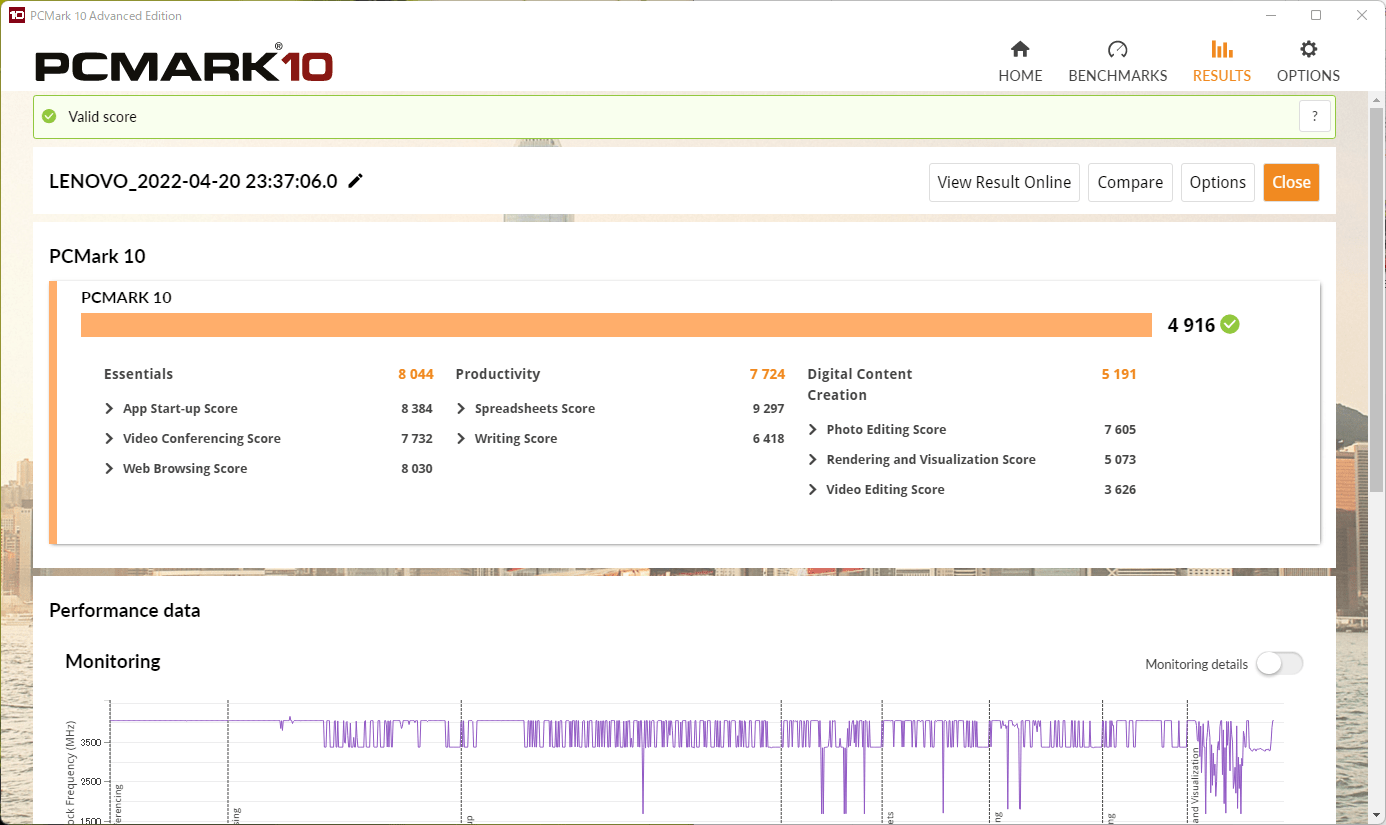
Task: Open the result Options button
Action: coord(1217,182)
